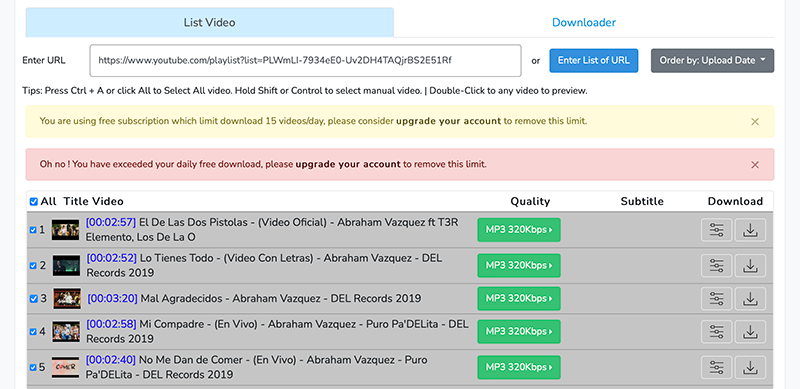Uncheck video 1 El De Las Dos Pistolas
Image resolution: width=800 pixels, height=389 pixels.
click(x=33, y=230)
